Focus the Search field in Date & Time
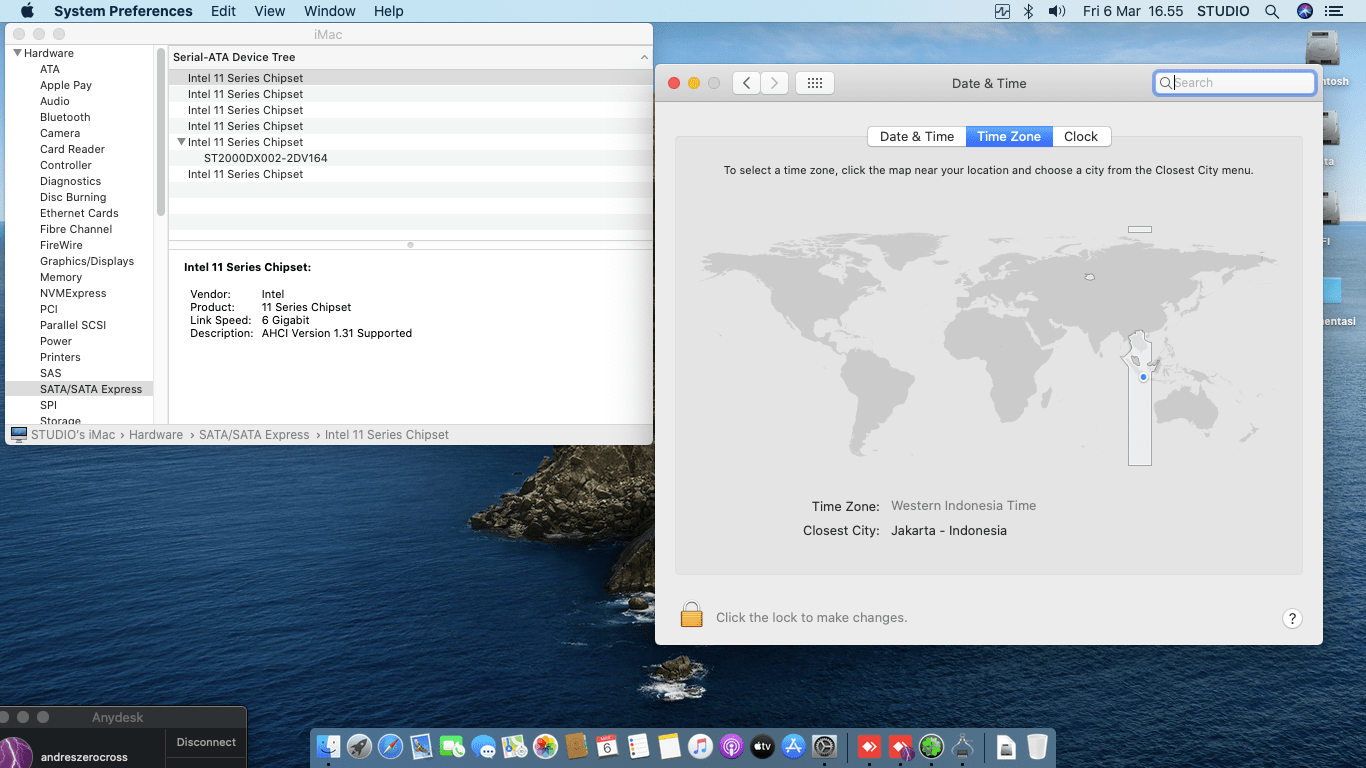1366x768 pixels. 1235,83
